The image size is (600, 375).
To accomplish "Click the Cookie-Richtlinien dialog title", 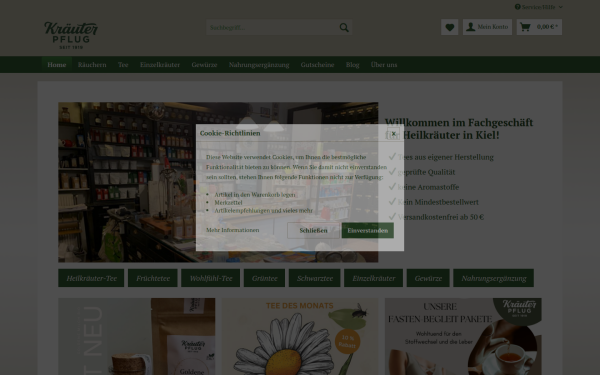I will 230,133.
